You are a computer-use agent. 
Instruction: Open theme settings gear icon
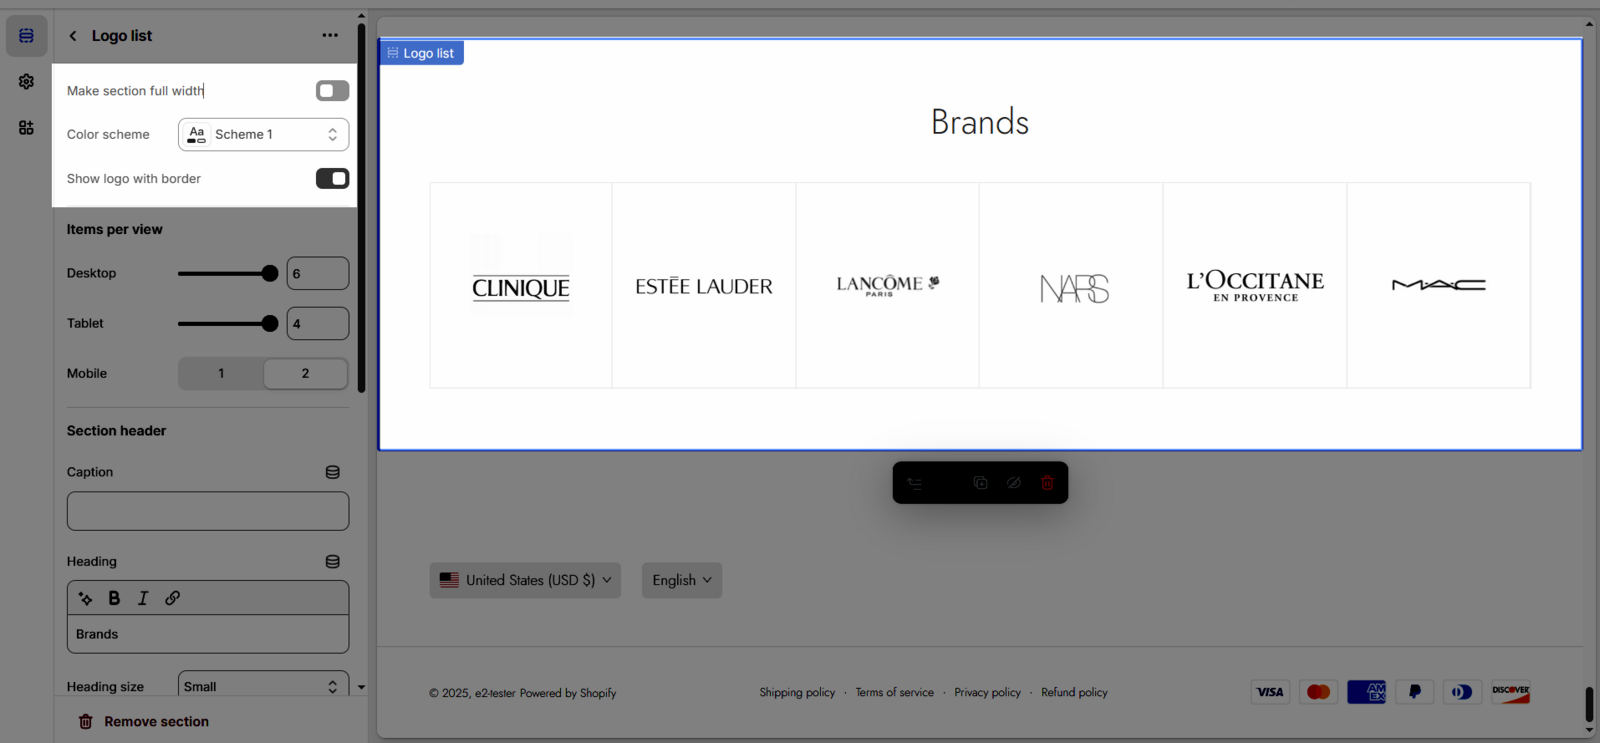26,82
